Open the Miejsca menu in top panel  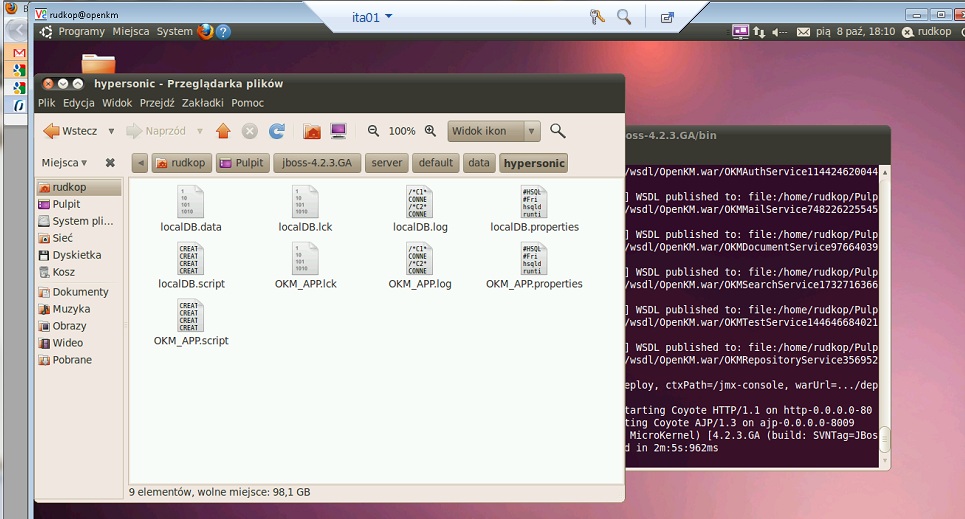click(130, 31)
